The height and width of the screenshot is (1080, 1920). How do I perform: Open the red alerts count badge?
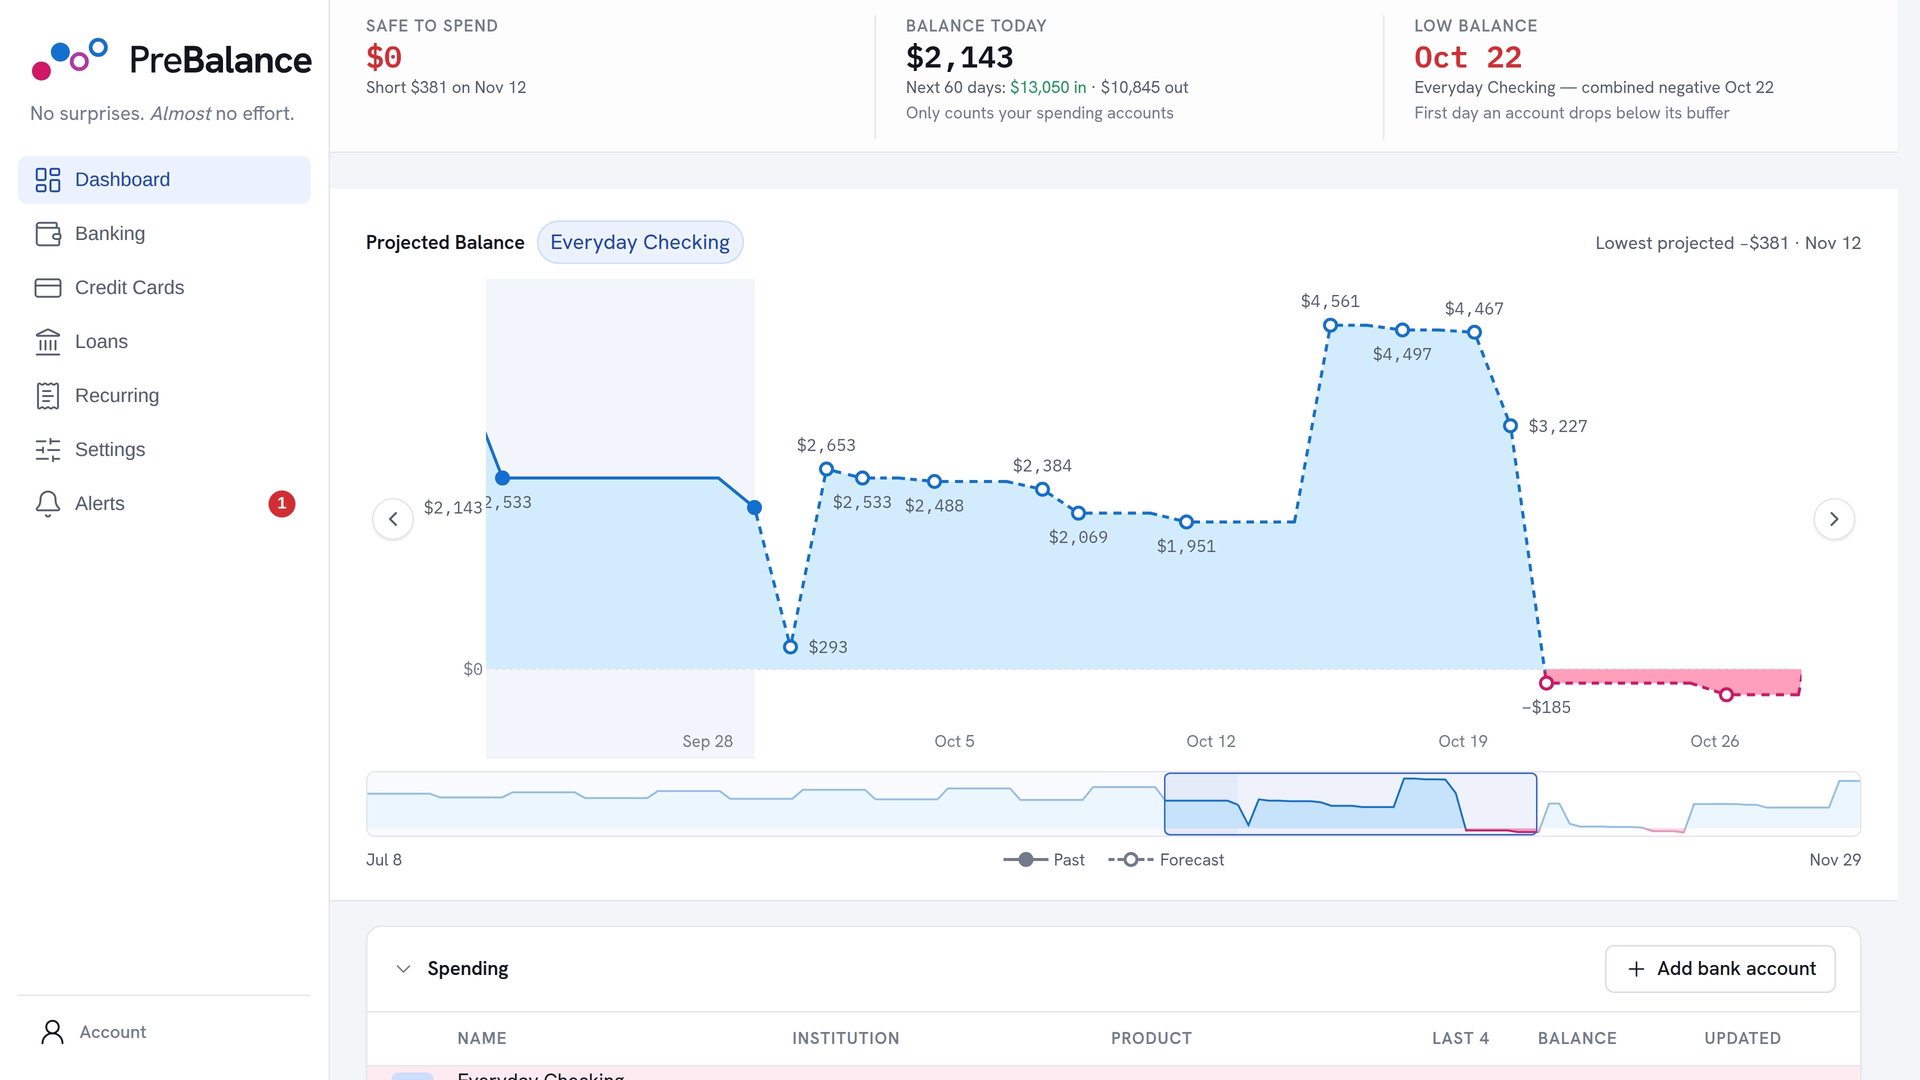tap(282, 504)
